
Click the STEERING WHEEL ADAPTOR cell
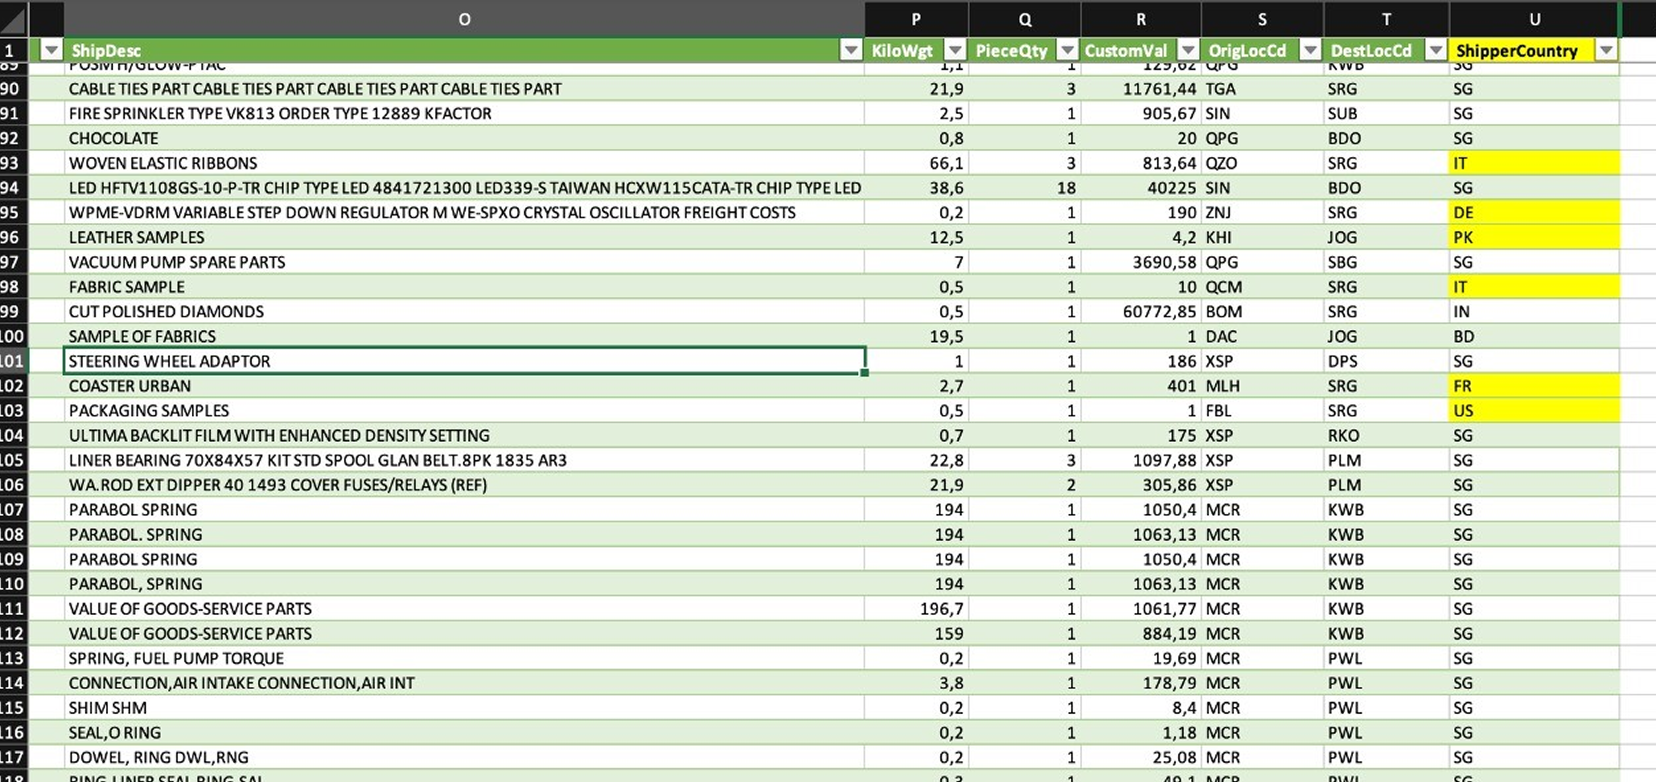(x=464, y=361)
